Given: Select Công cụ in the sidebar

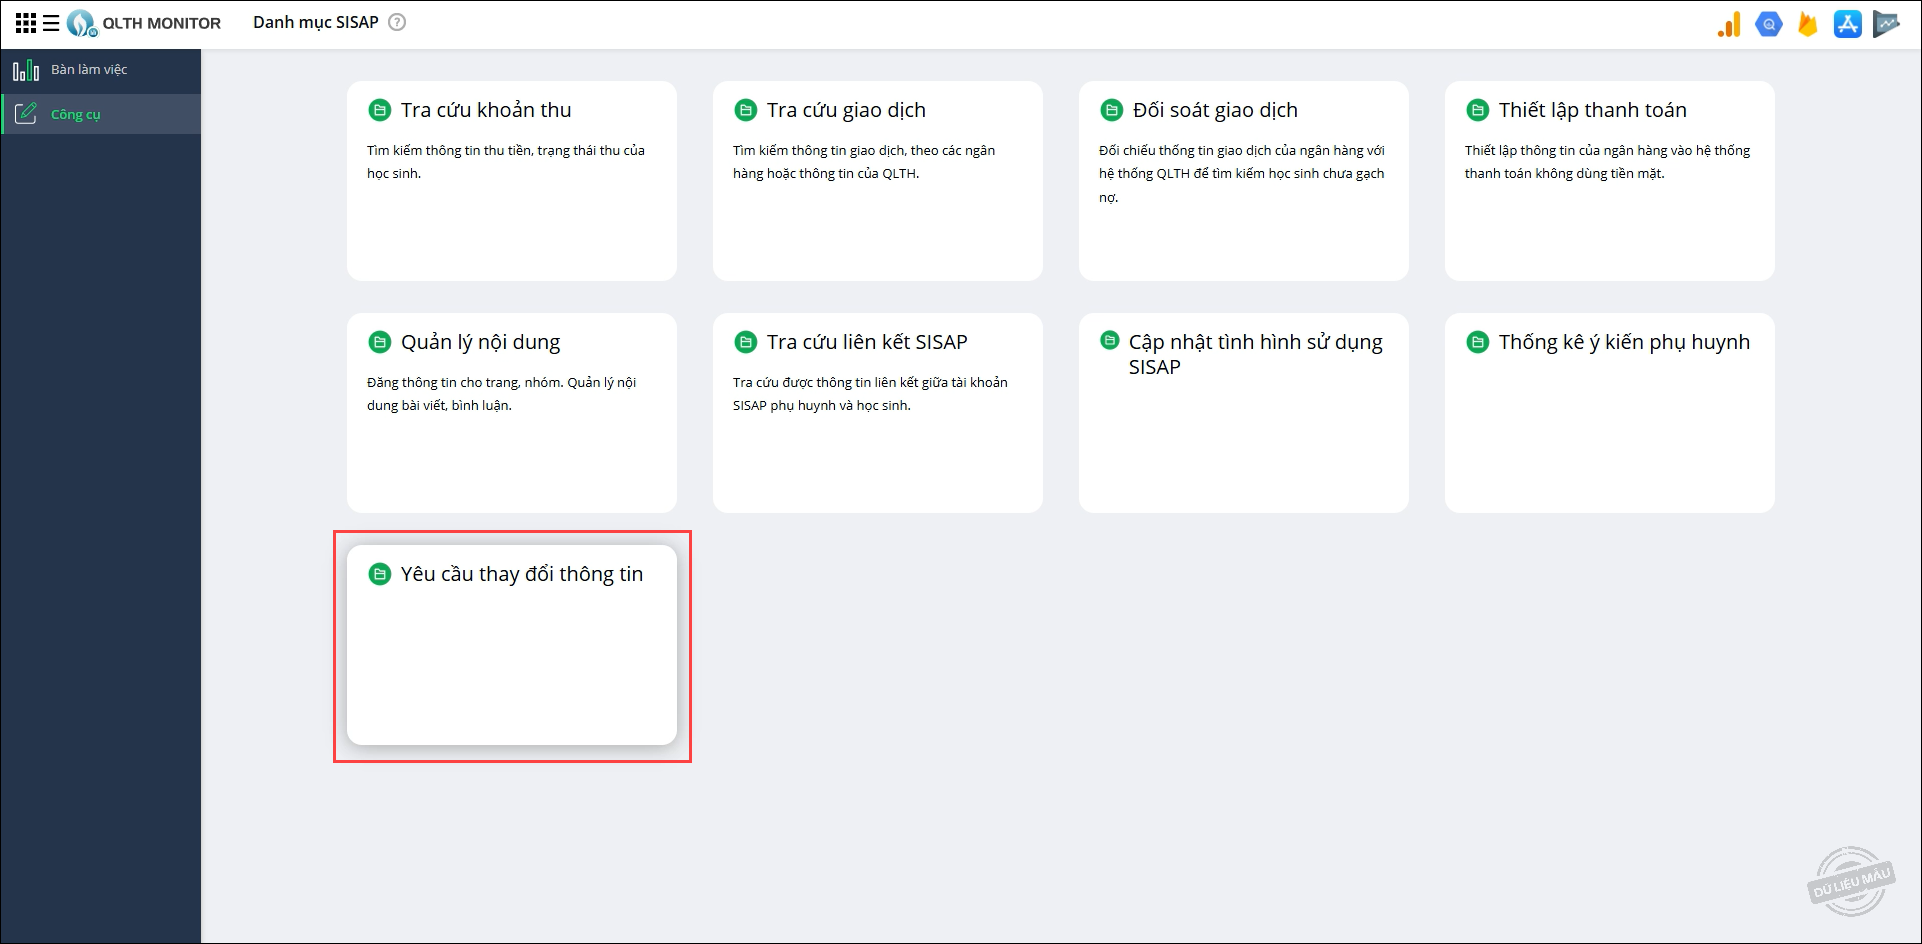Looking at the screenshot, I should [76, 115].
